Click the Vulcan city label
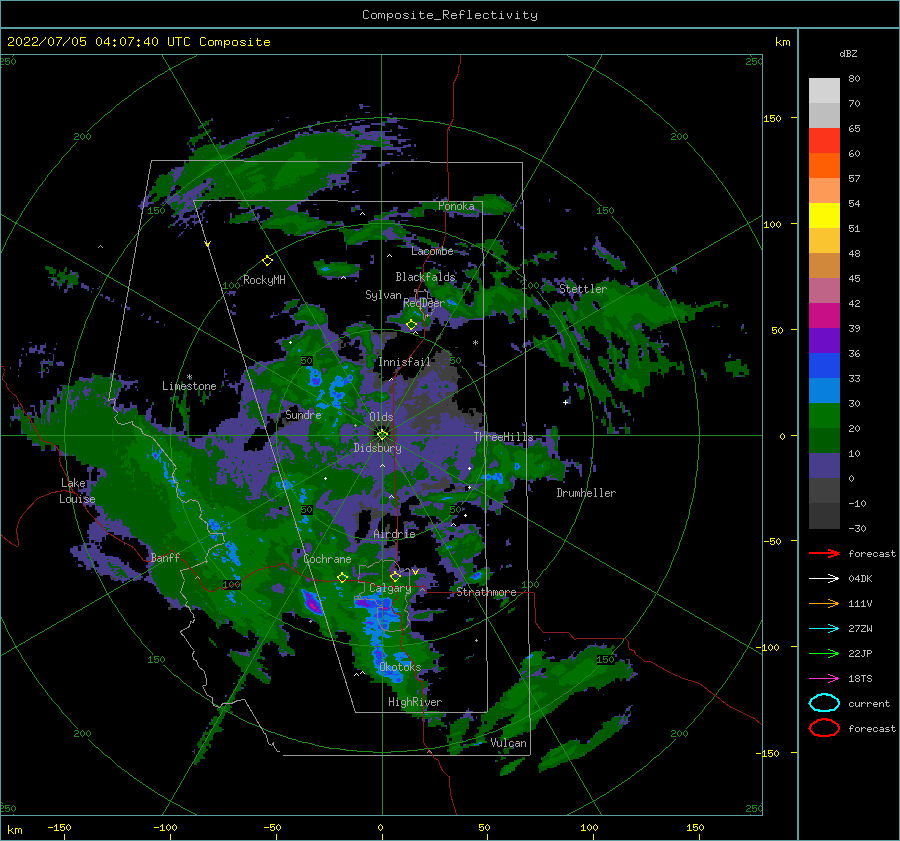Image resolution: width=900 pixels, height=841 pixels. [508, 743]
